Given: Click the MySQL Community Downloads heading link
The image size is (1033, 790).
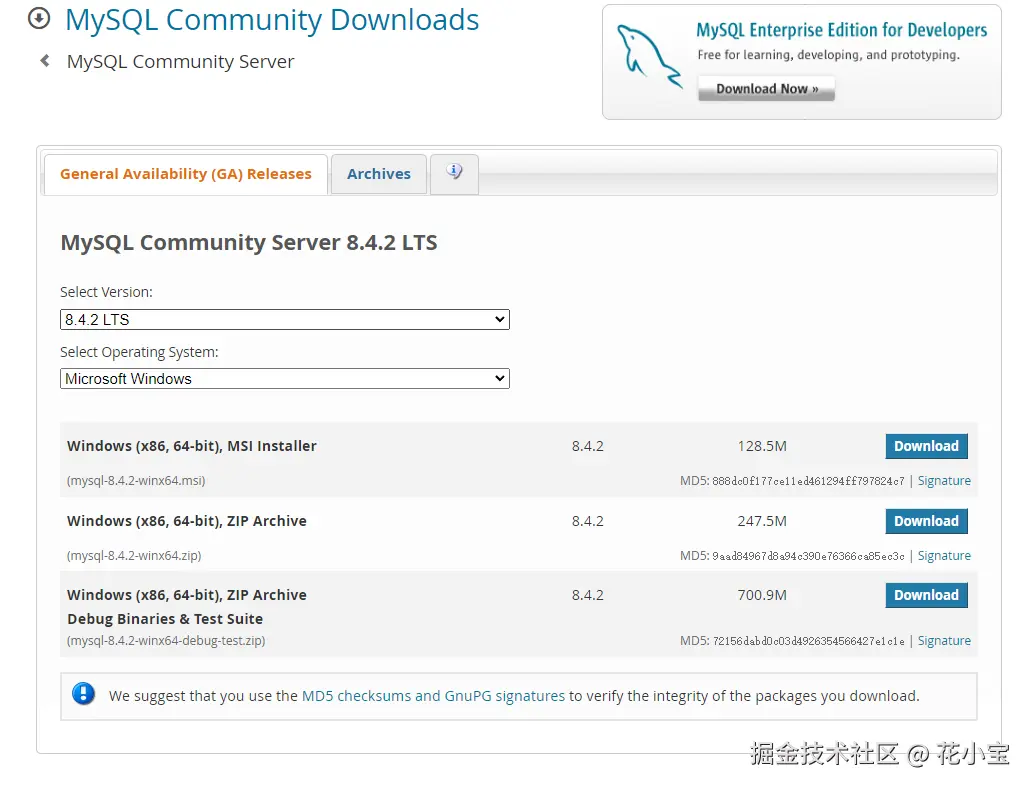Looking at the screenshot, I should (x=272, y=20).
